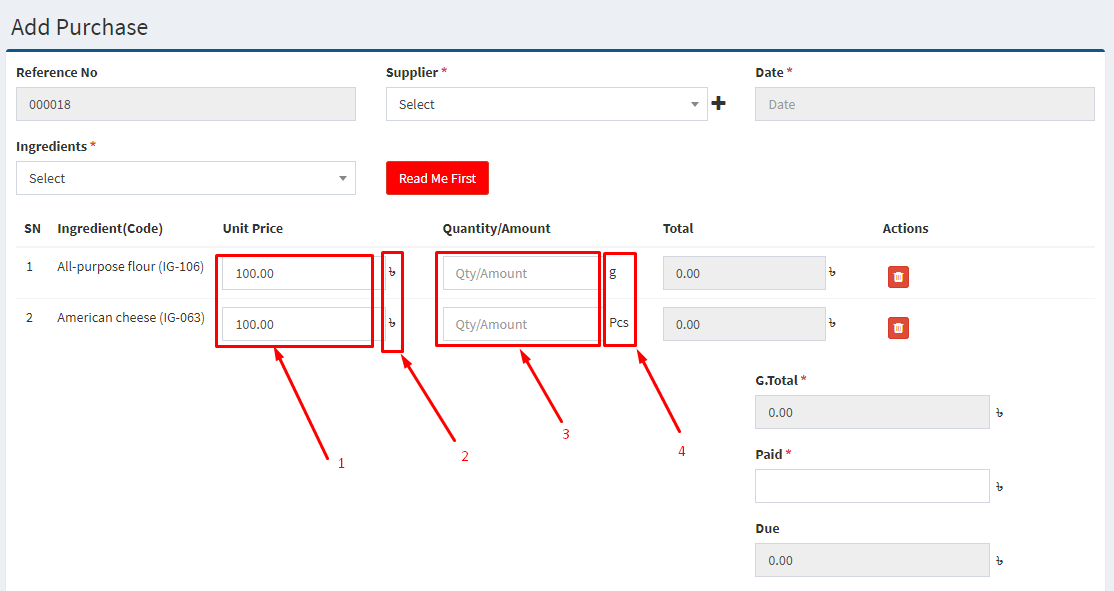Select the G.Total field
Screen dimensions: 1114x591
point(871,412)
